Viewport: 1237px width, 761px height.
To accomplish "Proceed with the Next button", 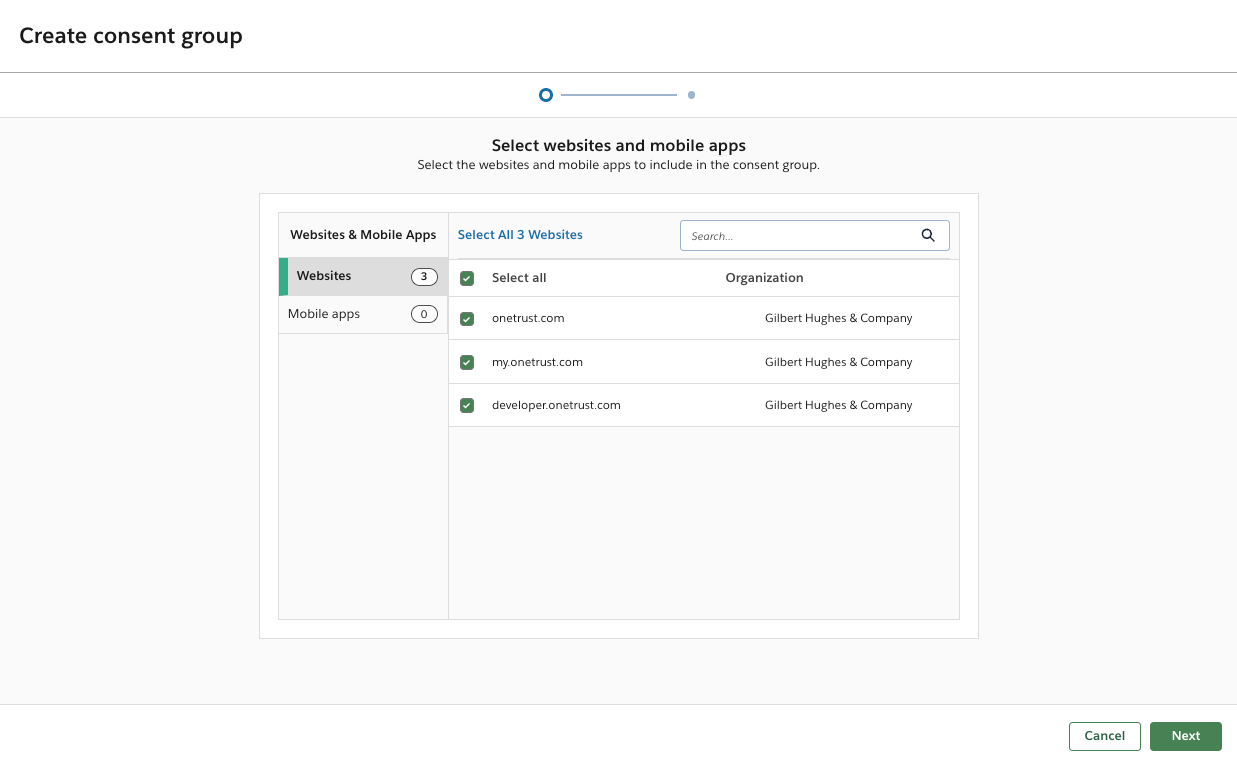I will 1185,736.
